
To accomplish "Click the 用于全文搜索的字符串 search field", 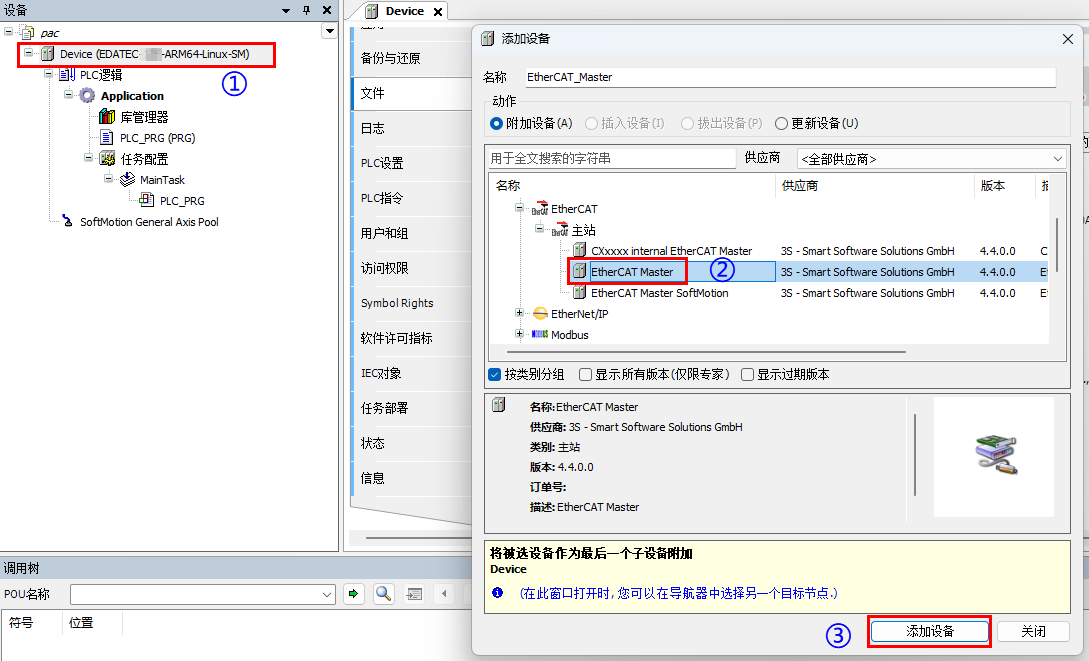I will [x=611, y=159].
